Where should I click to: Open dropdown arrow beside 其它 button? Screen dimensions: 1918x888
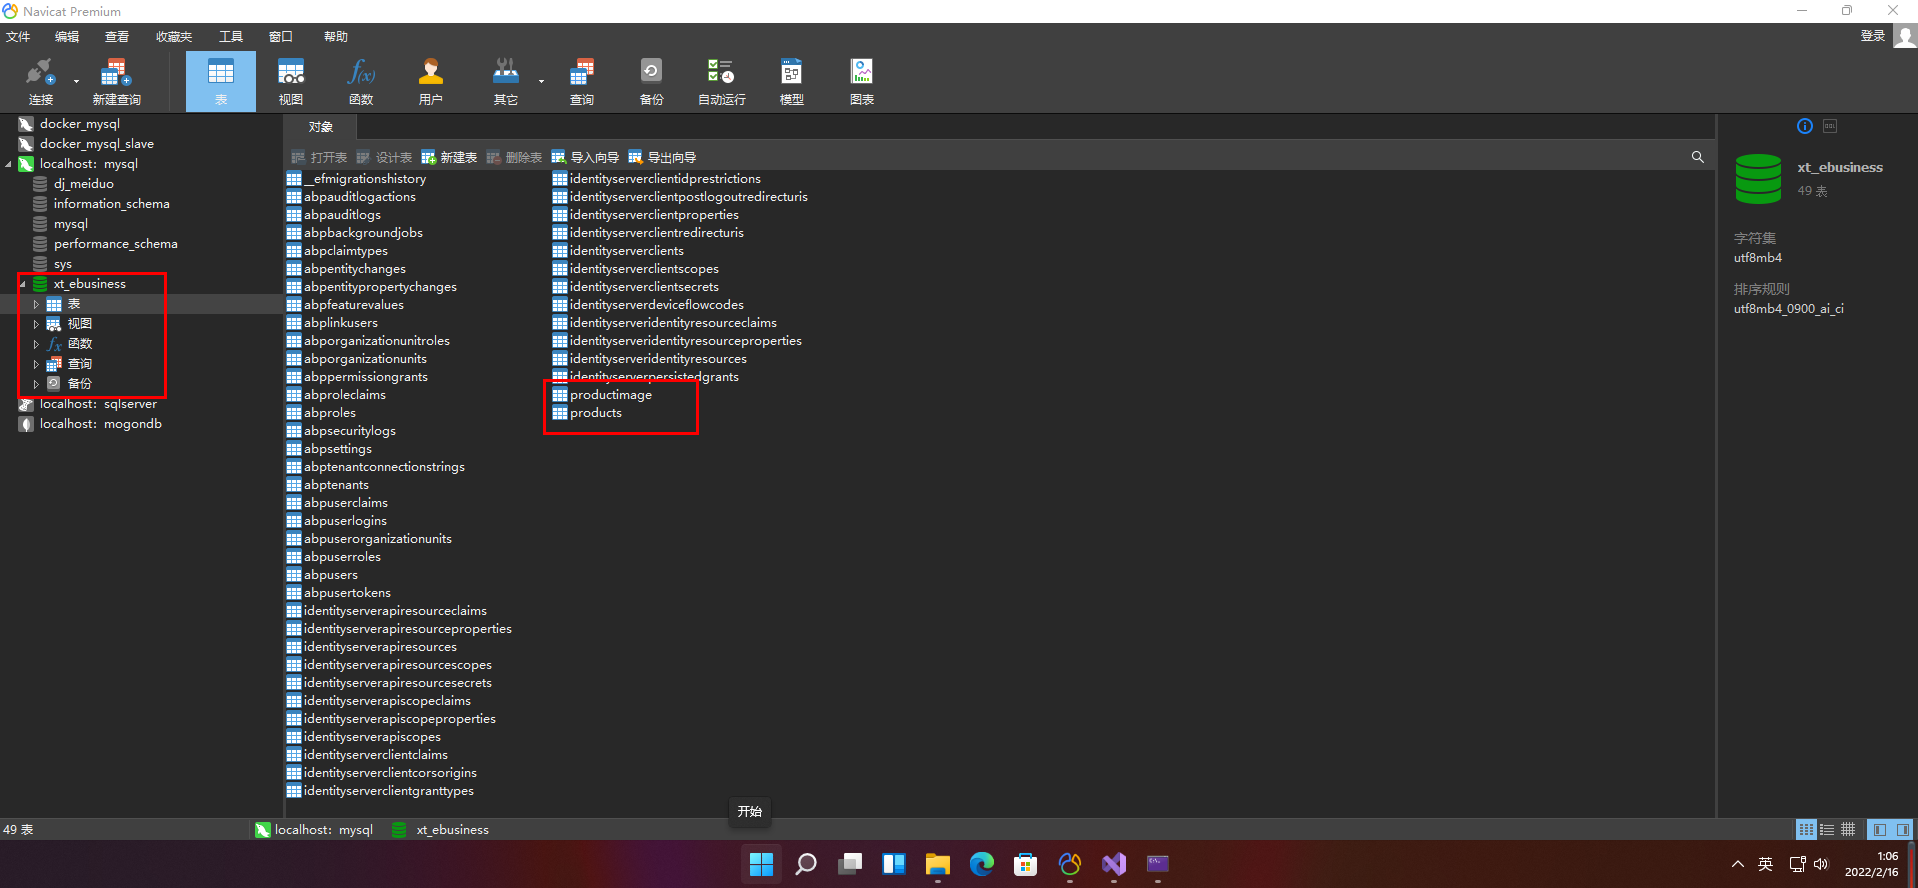(x=541, y=81)
